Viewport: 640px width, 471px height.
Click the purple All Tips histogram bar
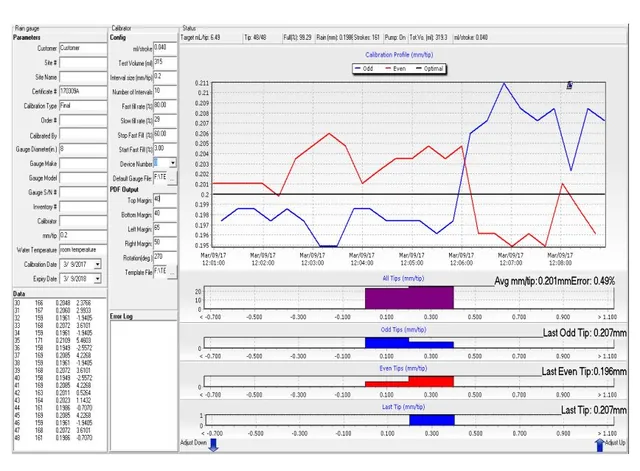click(x=409, y=298)
